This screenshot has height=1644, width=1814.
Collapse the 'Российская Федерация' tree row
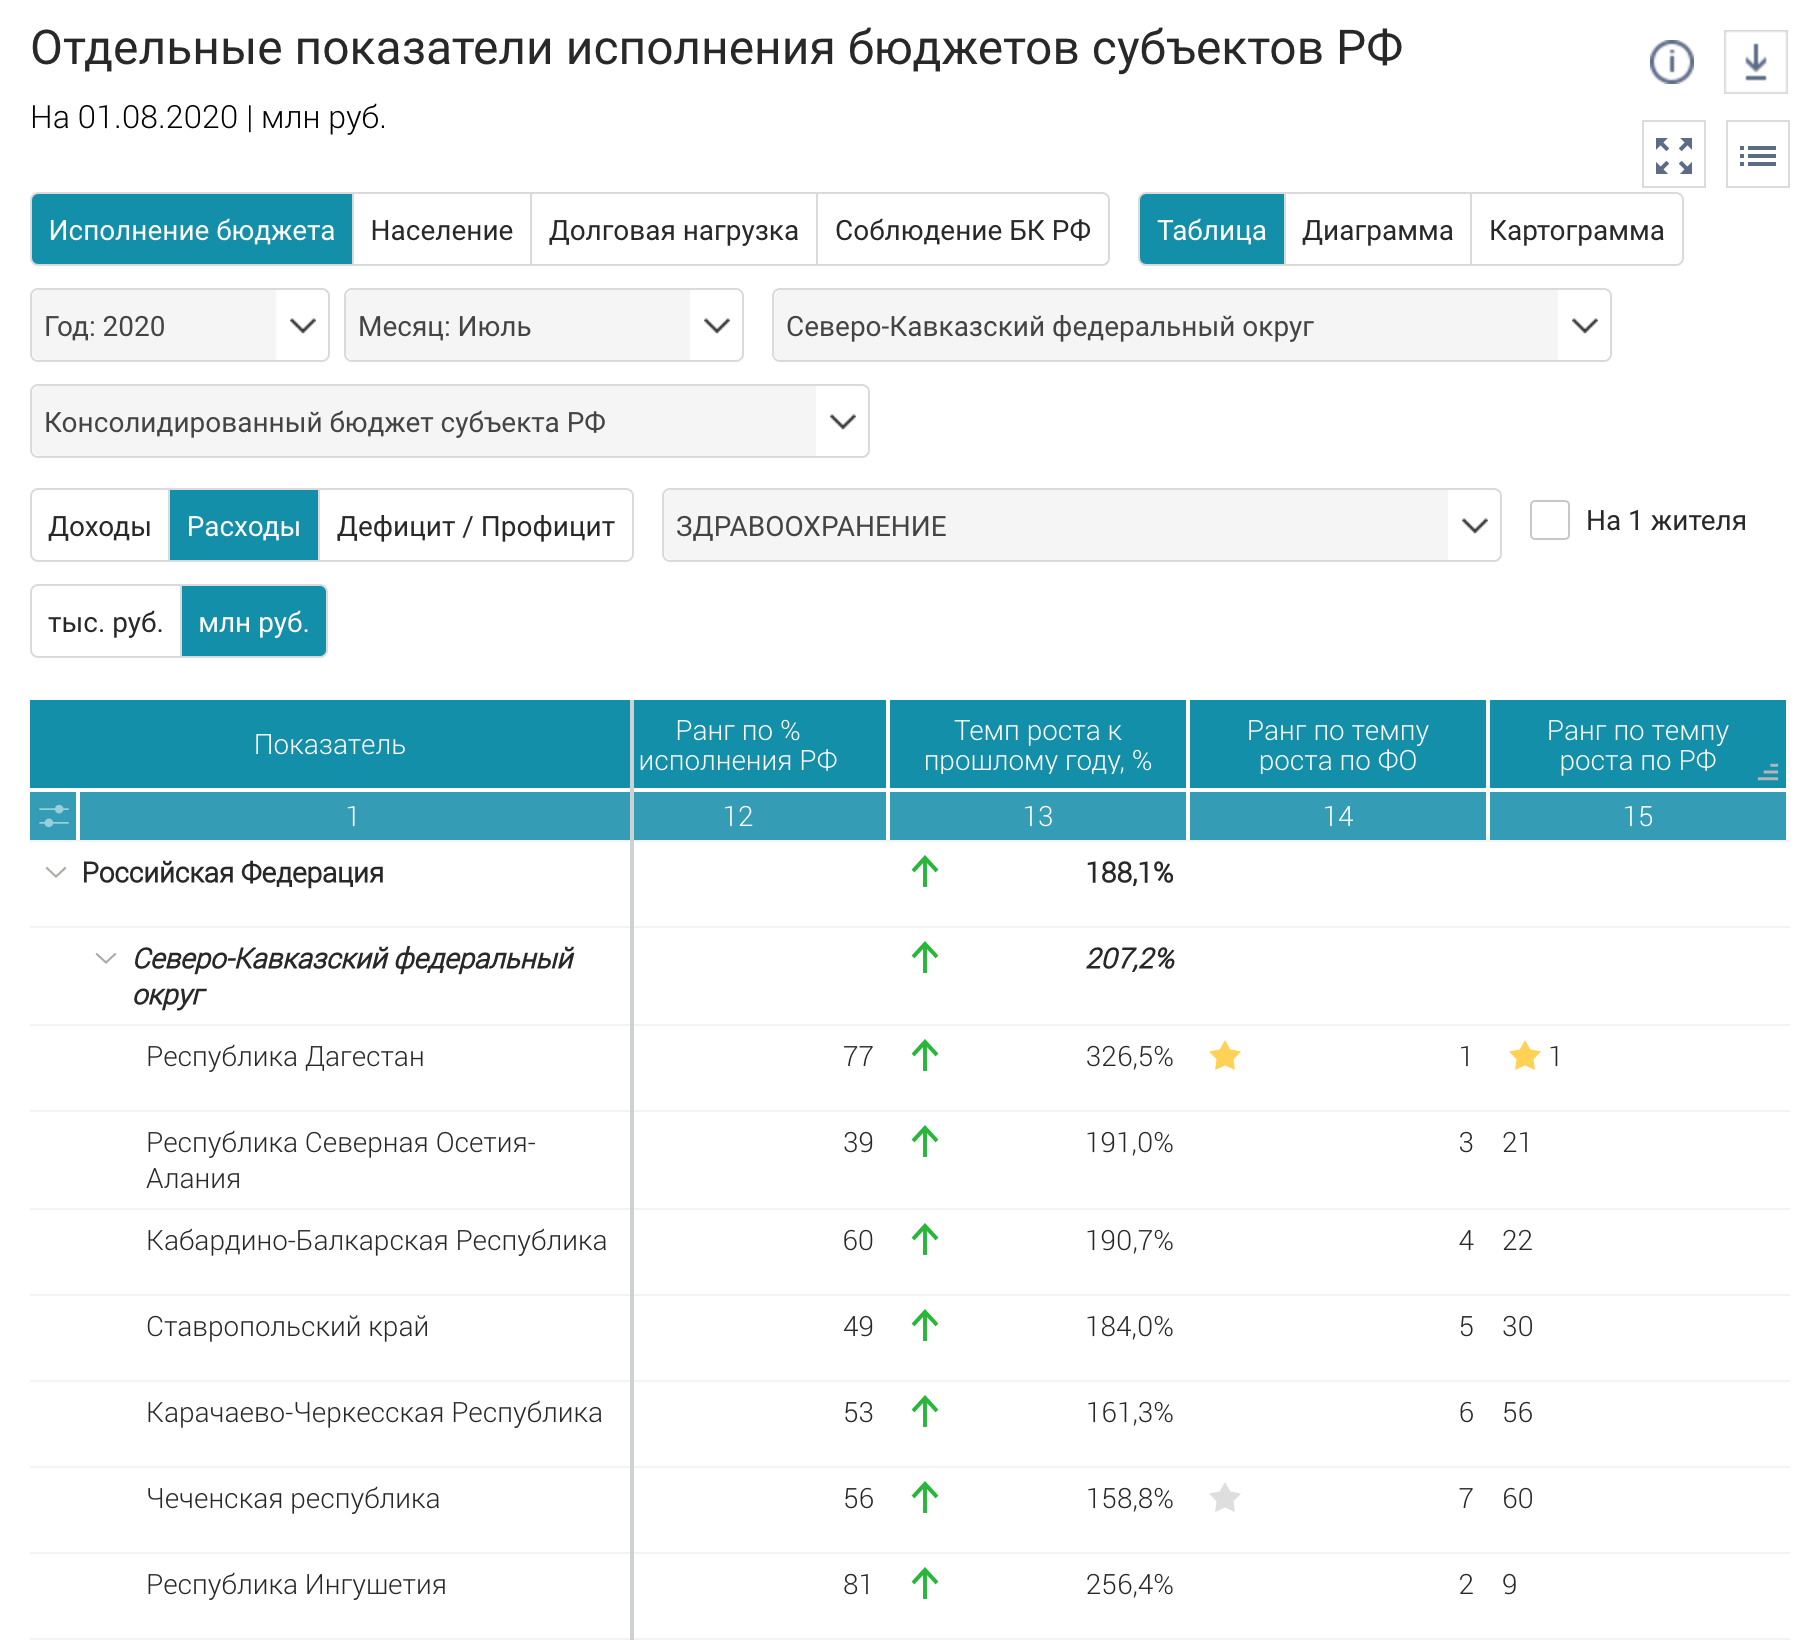56,873
